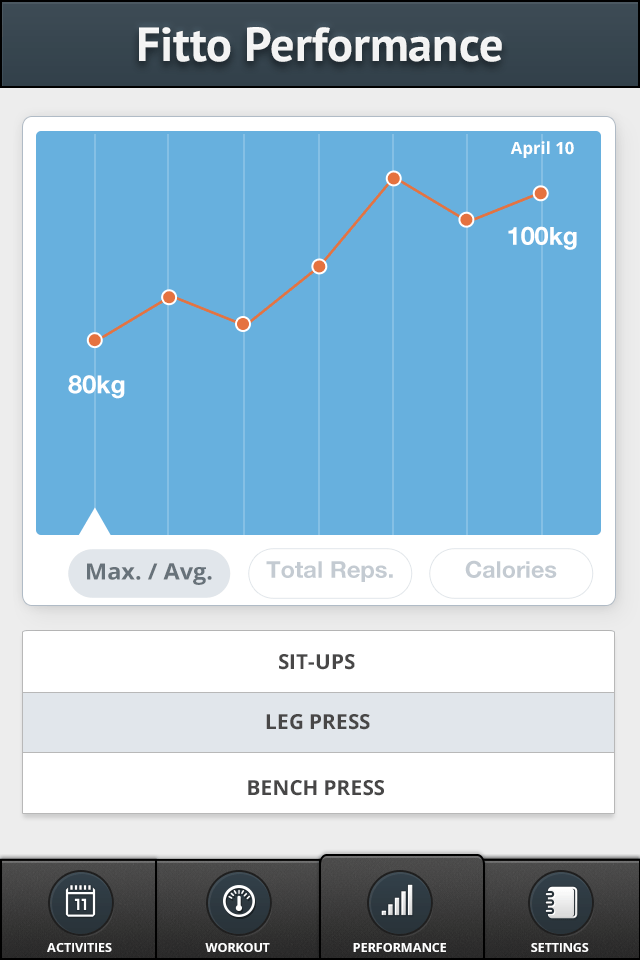The width and height of the screenshot is (640, 960).
Task: Pick the BENCH PRESS exercise
Action: pyautogui.click(x=318, y=787)
